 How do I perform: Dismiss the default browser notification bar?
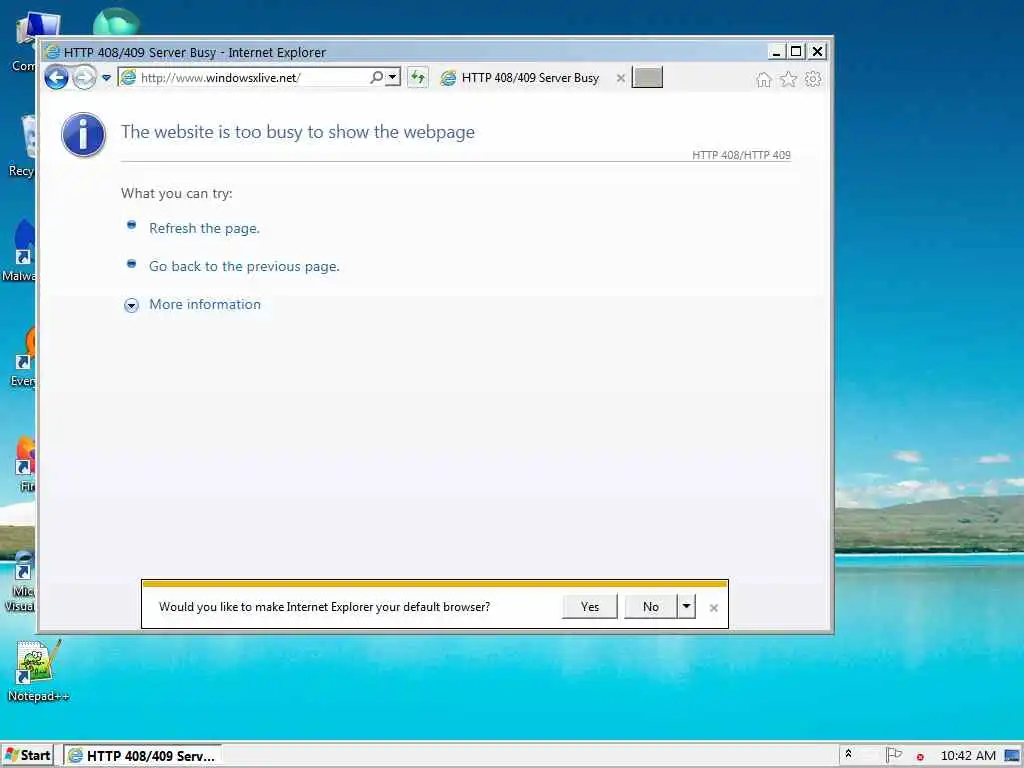(x=714, y=608)
